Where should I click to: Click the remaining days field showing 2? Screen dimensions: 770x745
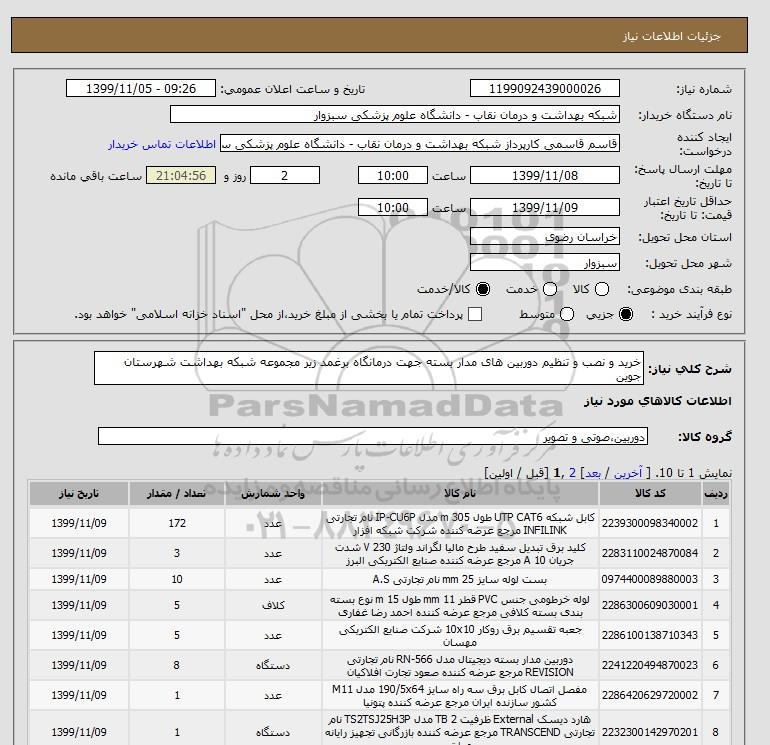pyautogui.click(x=284, y=175)
